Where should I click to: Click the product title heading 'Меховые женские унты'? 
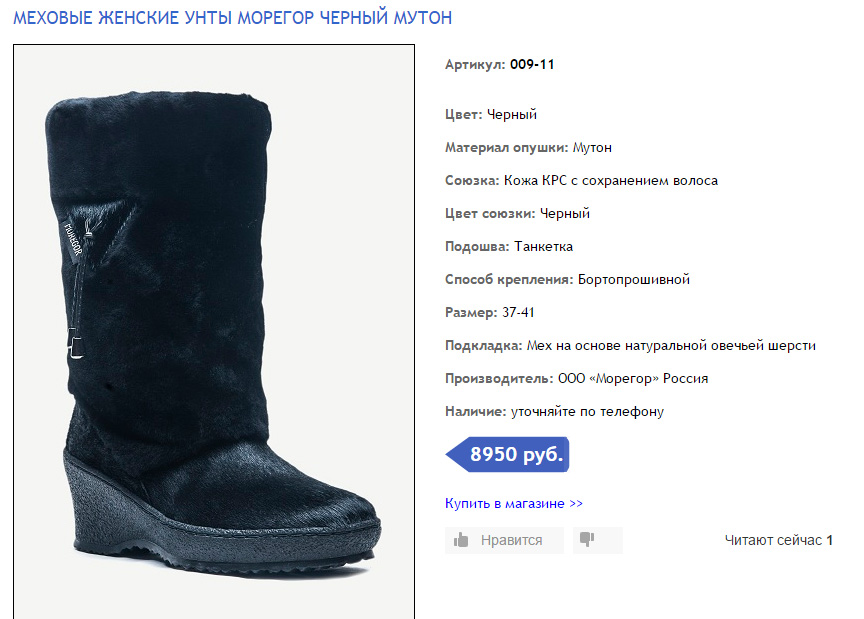click(233, 18)
